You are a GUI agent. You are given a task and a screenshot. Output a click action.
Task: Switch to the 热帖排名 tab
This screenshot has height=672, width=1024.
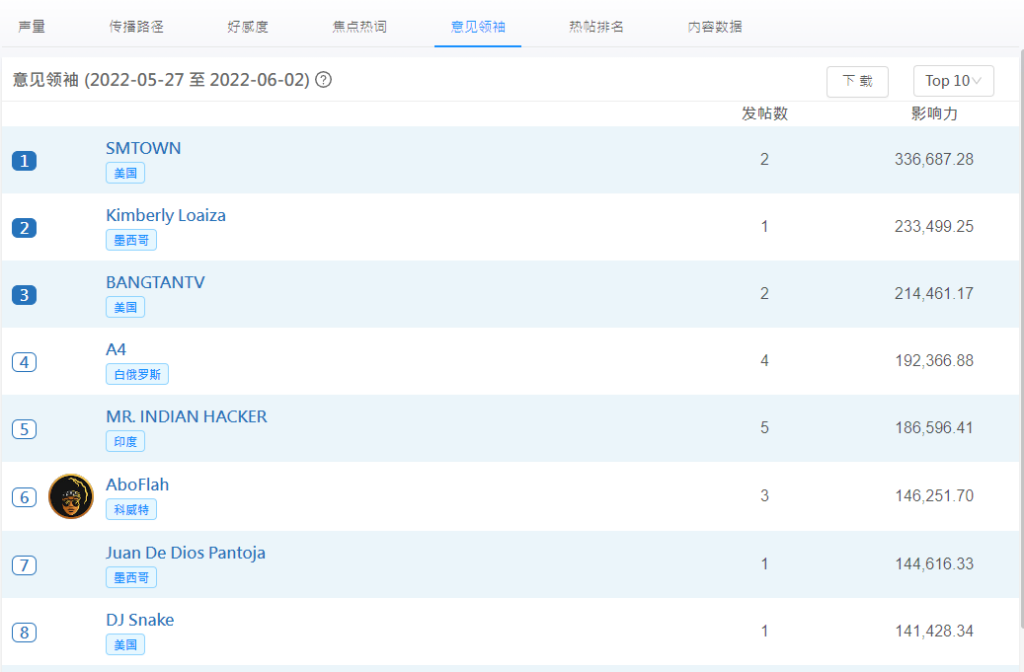596,27
